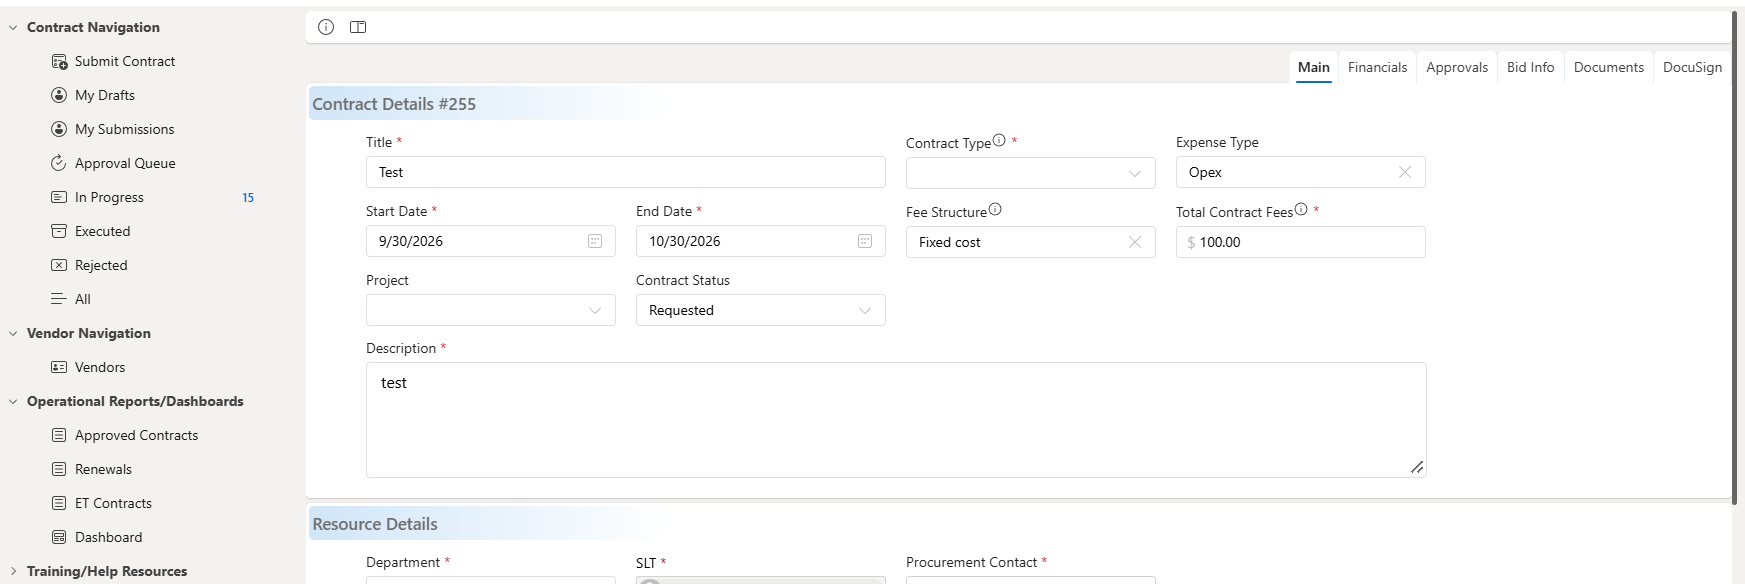Collapse the Vendor Navigation group
This screenshot has width=1745, height=584.
[13, 334]
